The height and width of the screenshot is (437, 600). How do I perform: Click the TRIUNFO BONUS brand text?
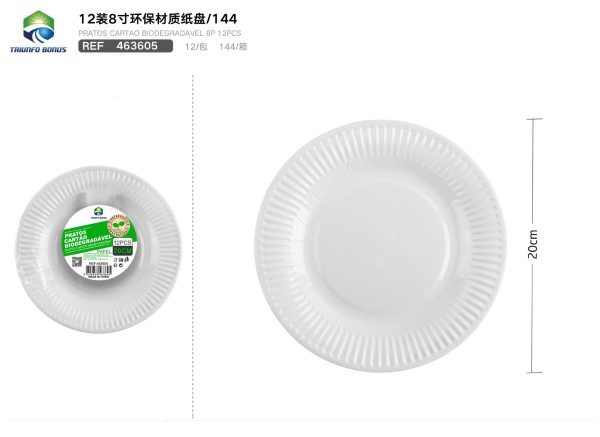point(38,49)
